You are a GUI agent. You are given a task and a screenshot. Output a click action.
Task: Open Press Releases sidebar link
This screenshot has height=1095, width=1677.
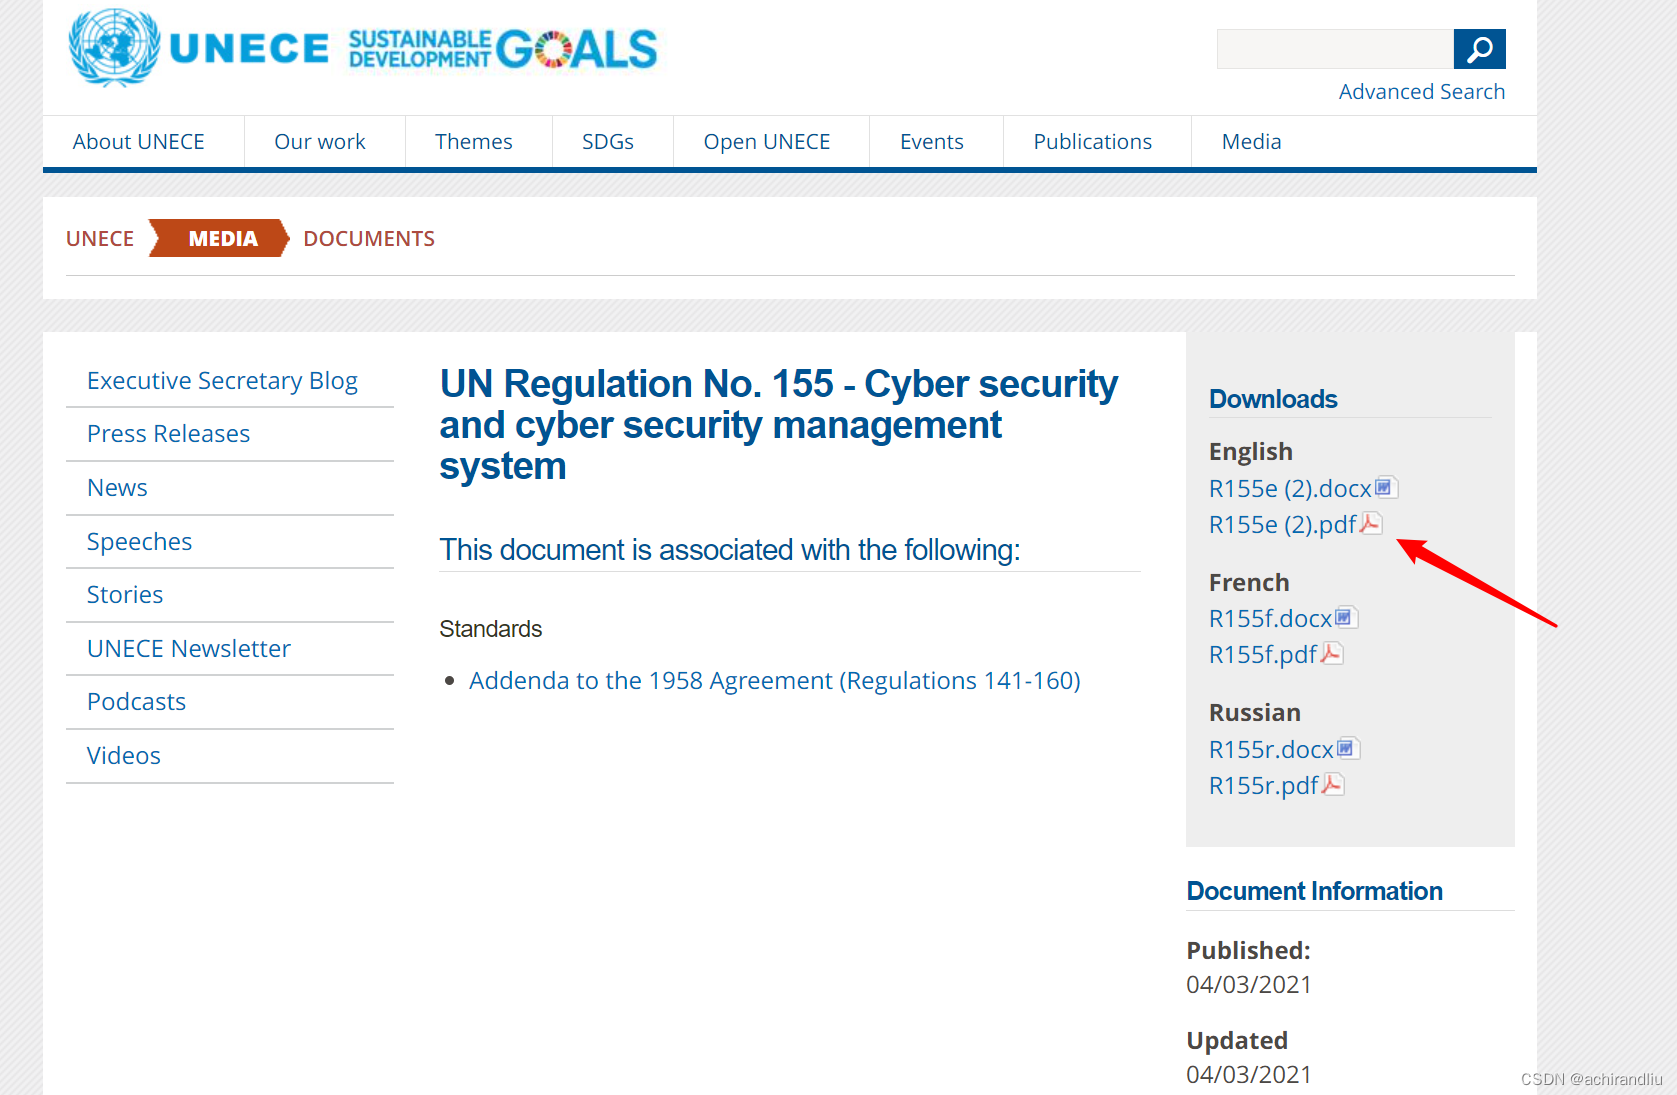point(169,434)
